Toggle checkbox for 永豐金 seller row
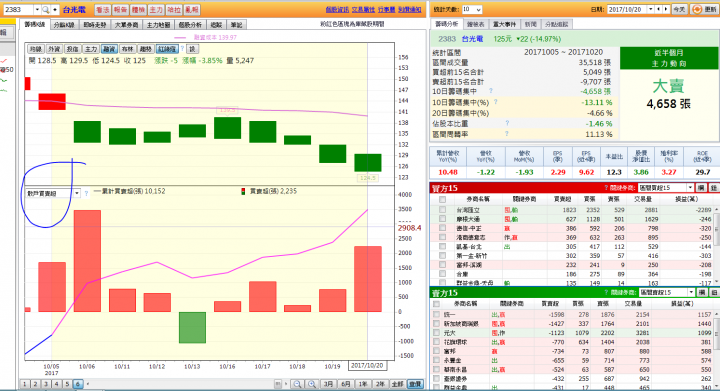The width and height of the screenshot is (720, 391). point(437,360)
